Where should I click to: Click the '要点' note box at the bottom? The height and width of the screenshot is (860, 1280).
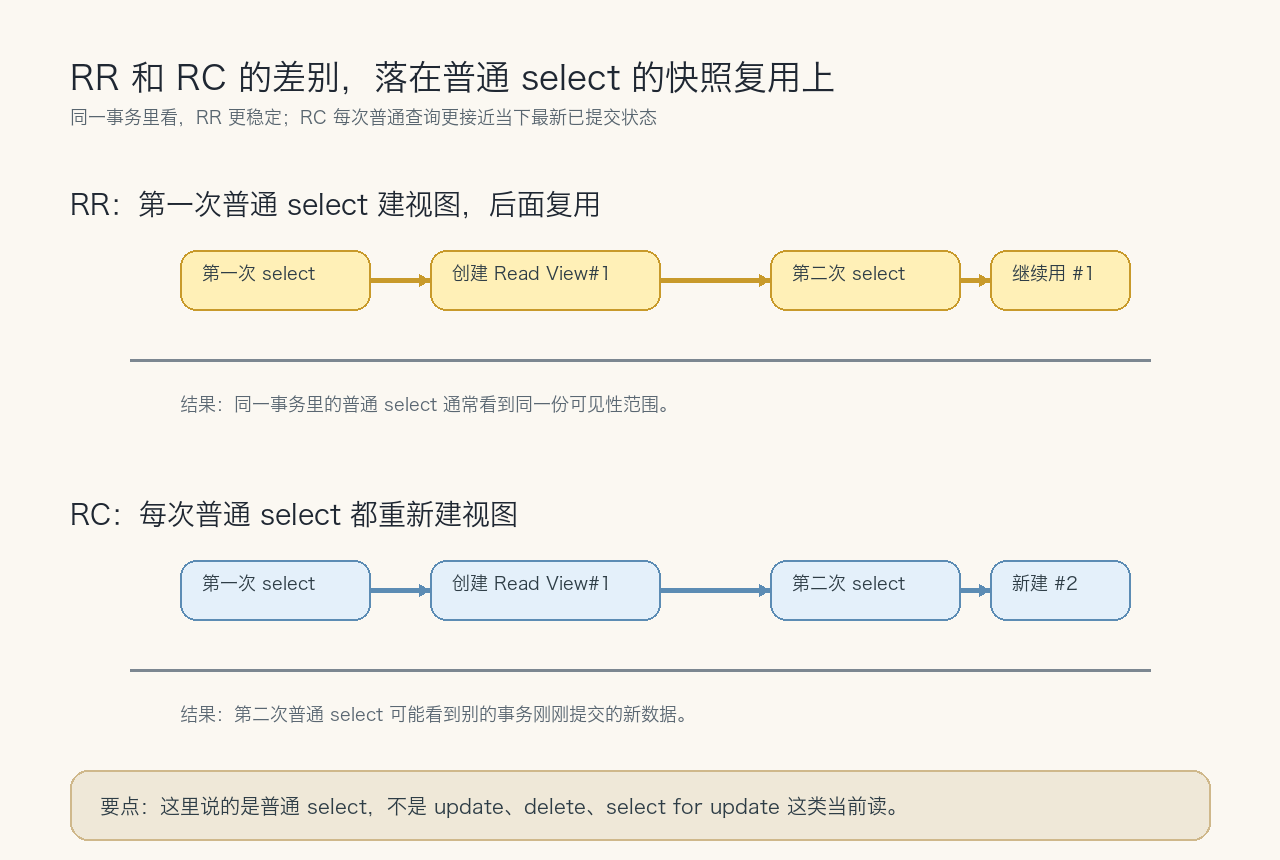tap(640, 805)
